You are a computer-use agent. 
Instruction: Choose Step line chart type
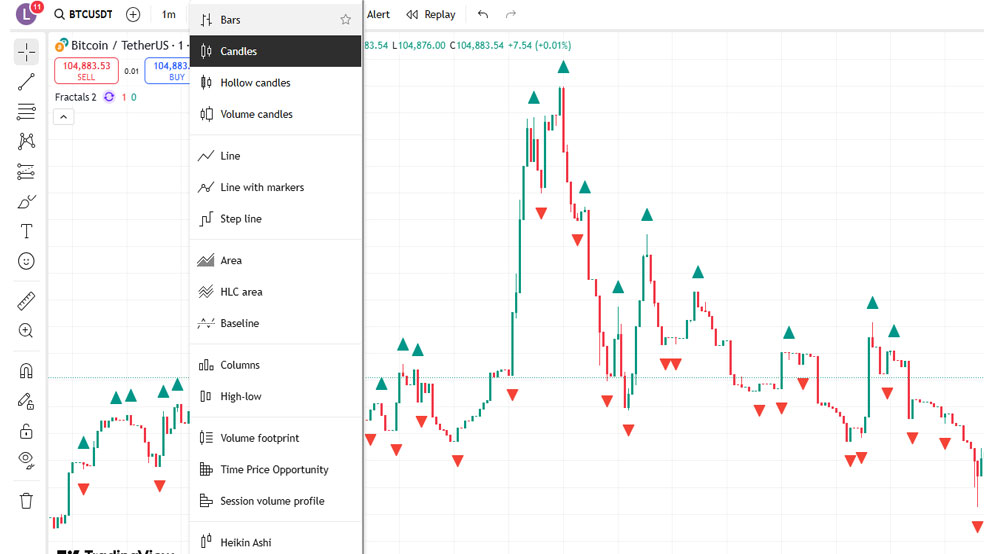pyautogui.click(x=275, y=218)
